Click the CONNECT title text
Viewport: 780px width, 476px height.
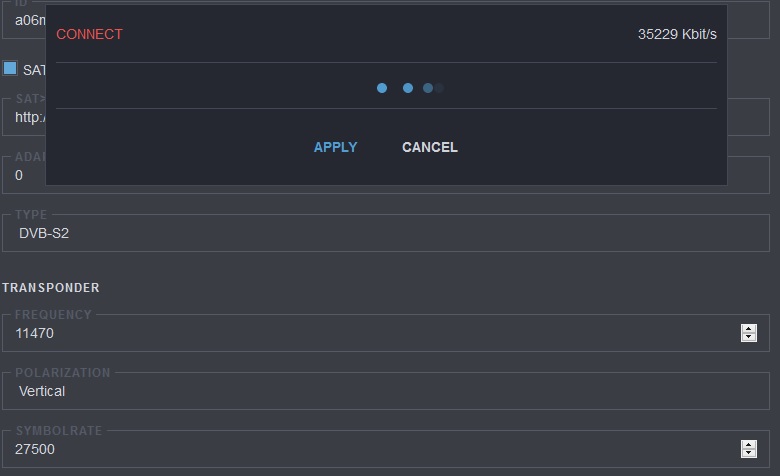coord(89,34)
